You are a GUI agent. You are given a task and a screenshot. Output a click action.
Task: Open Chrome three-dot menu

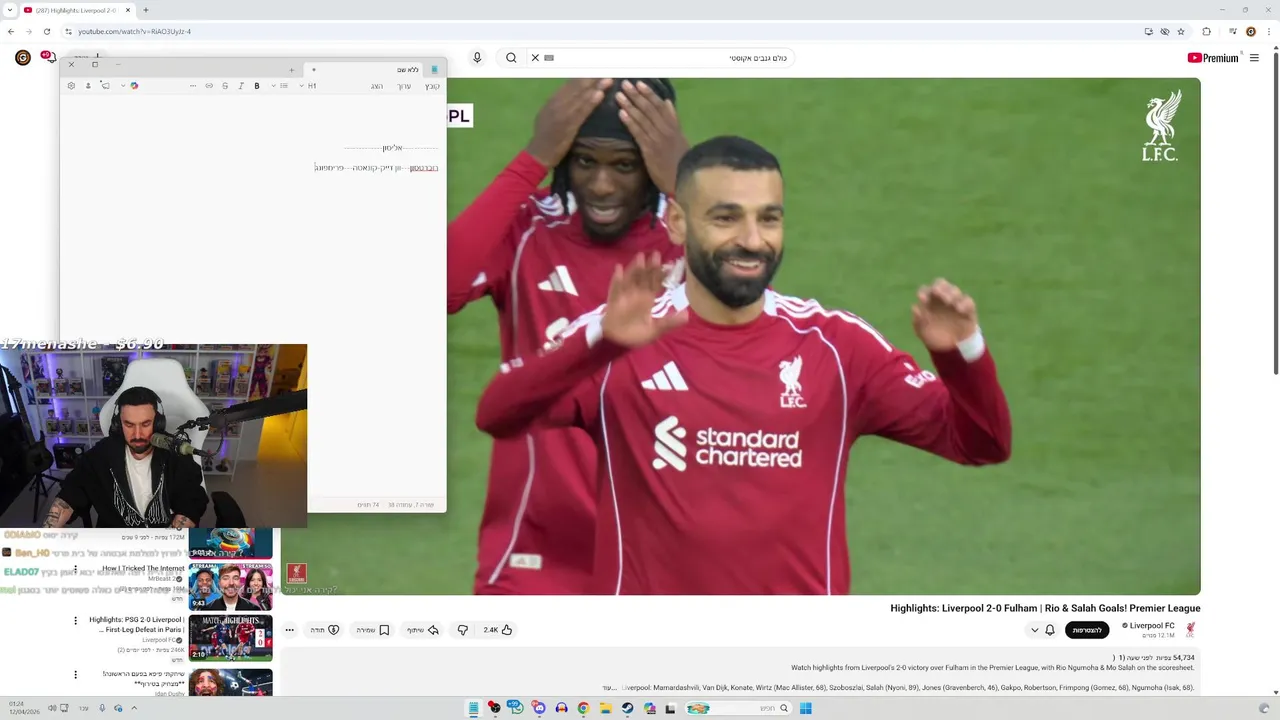click(x=1268, y=32)
